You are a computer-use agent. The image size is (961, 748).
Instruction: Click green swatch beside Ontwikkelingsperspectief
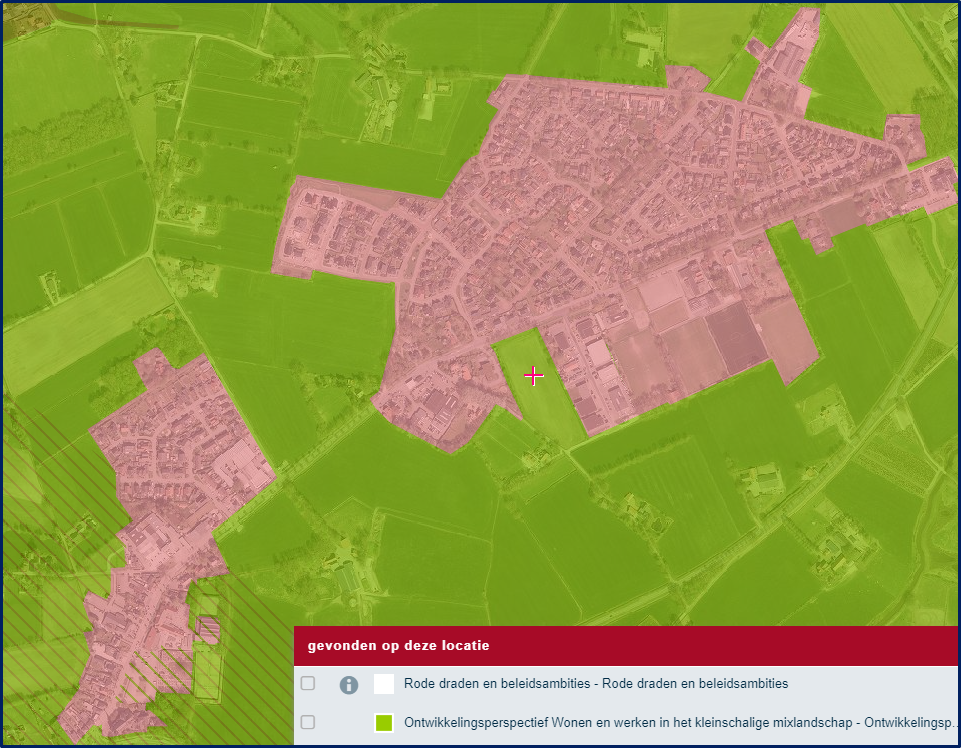384,723
